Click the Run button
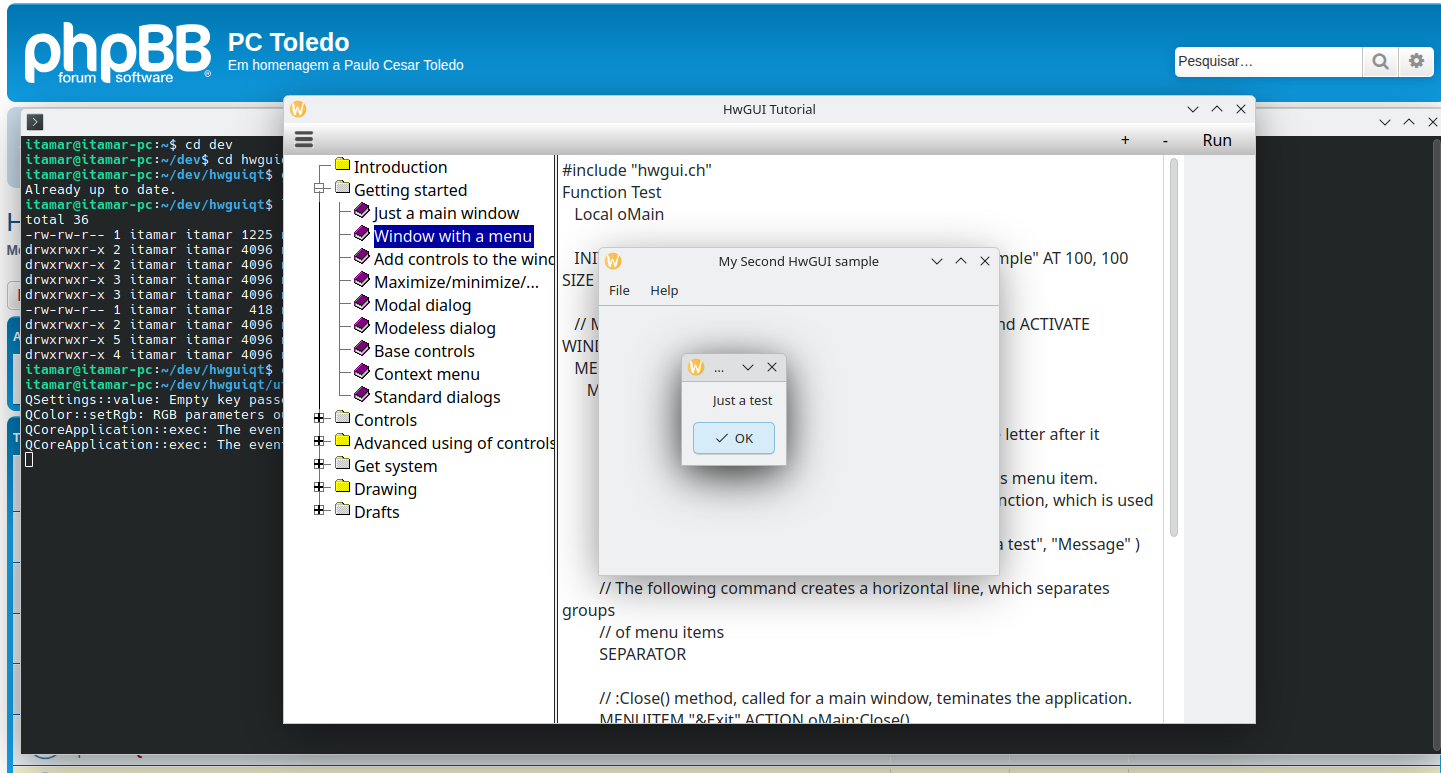Viewport: 1441px width, 773px height. [1216, 140]
